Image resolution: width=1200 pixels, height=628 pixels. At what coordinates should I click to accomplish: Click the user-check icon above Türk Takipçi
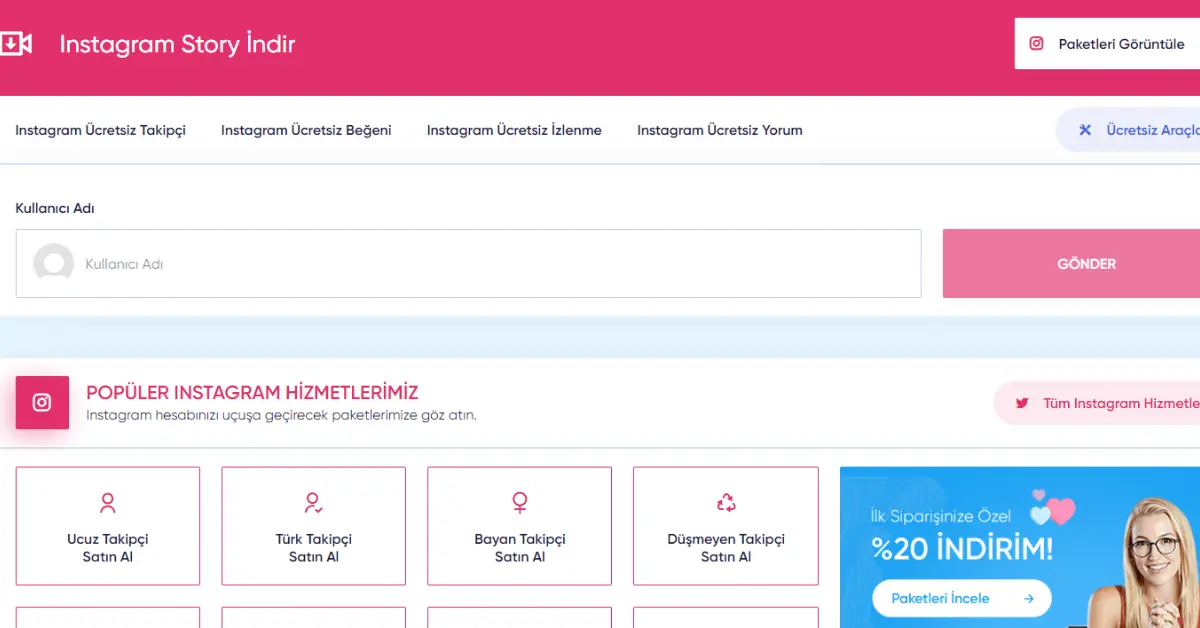click(x=313, y=502)
